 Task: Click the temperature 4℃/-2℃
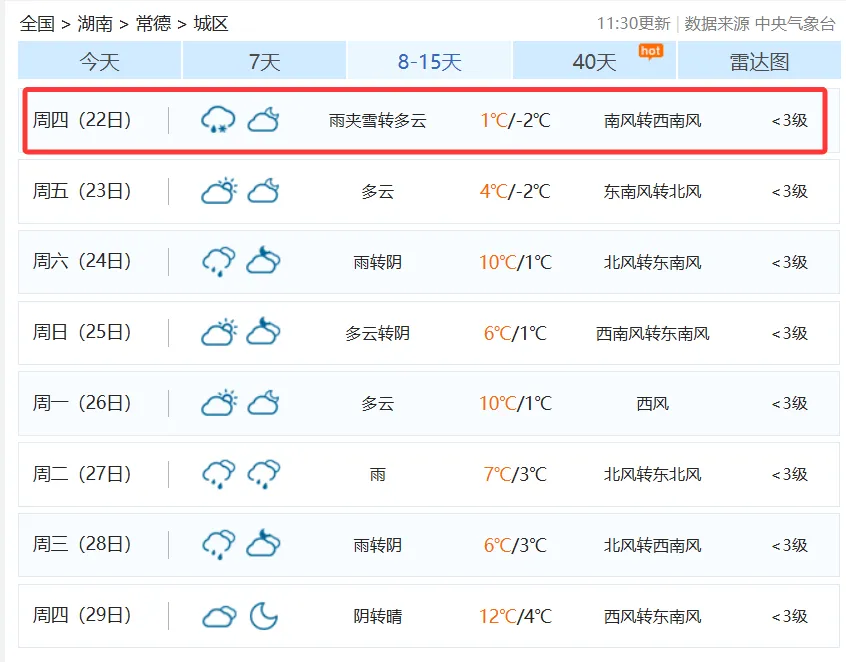pyautogui.click(x=515, y=191)
